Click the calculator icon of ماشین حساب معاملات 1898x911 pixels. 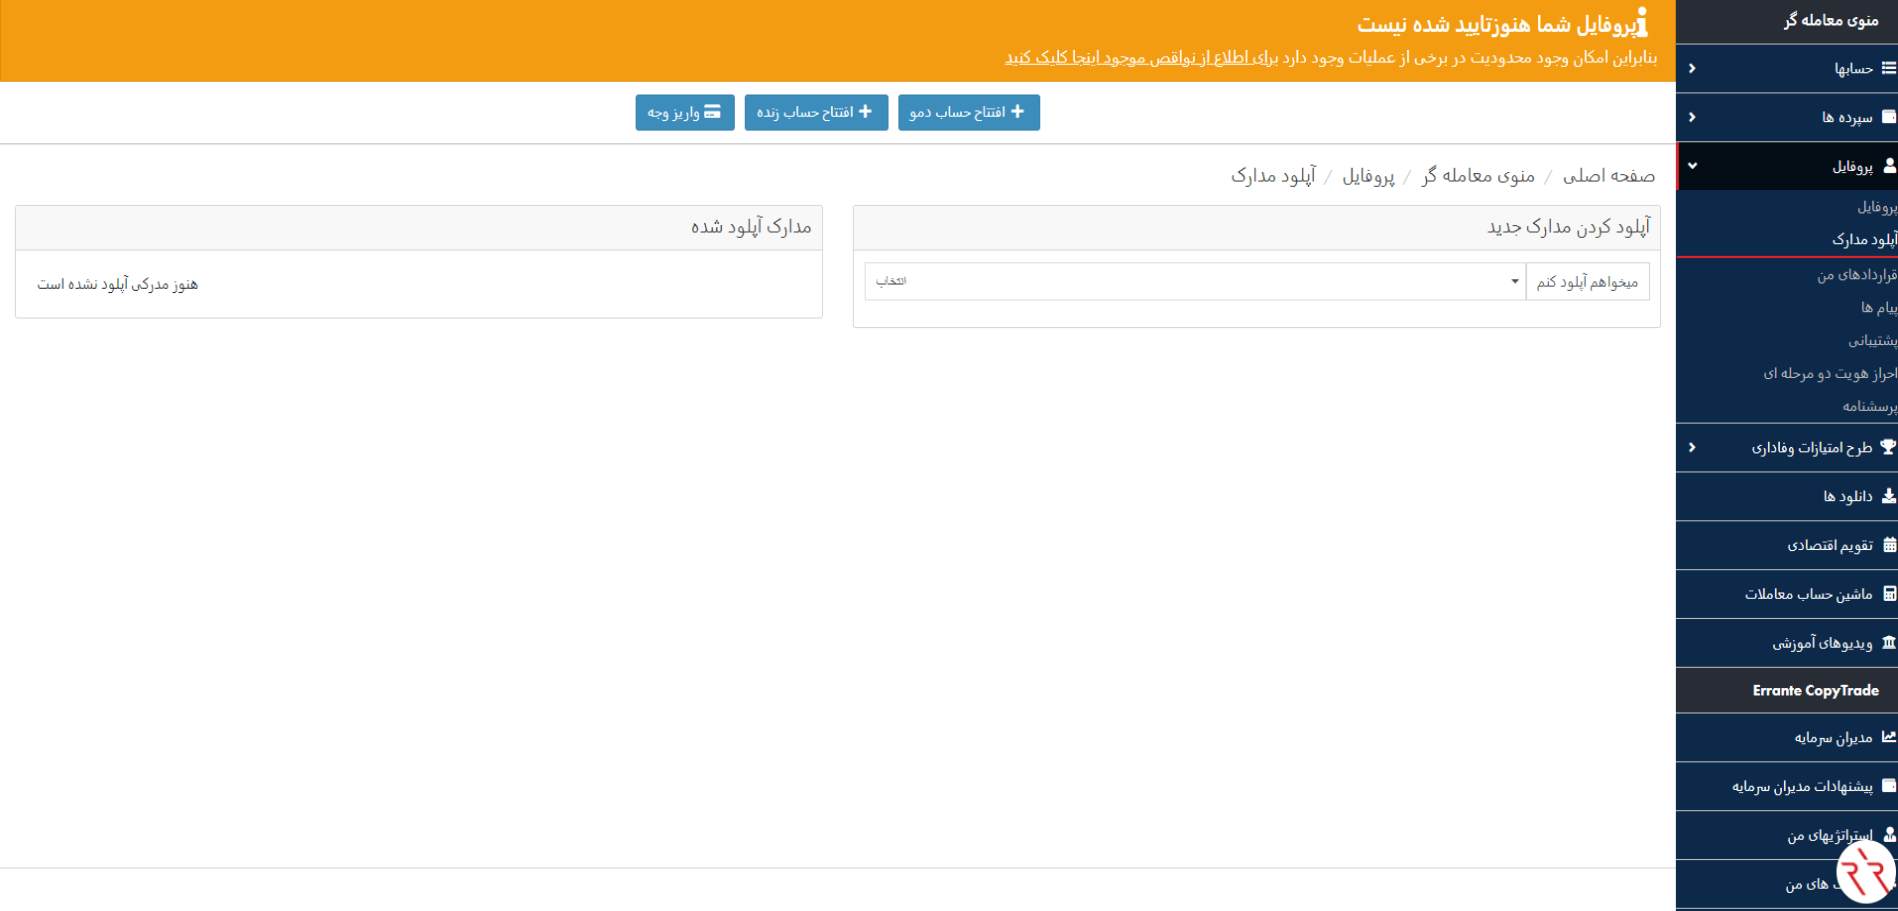(x=1889, y=594)
